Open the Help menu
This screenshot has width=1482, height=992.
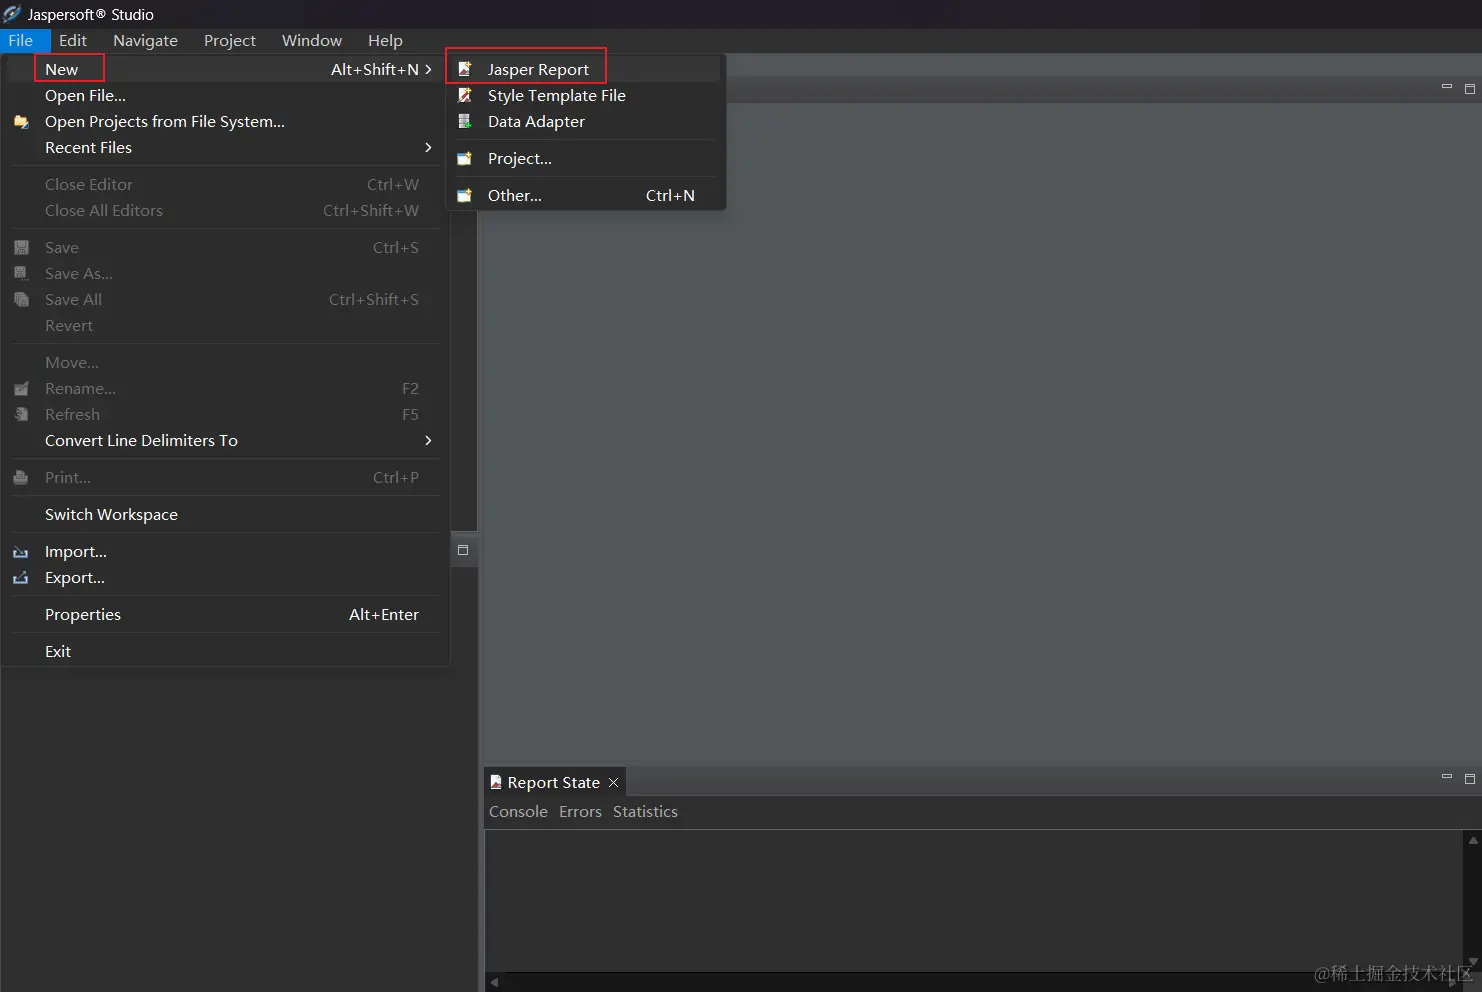coord(385,40)
